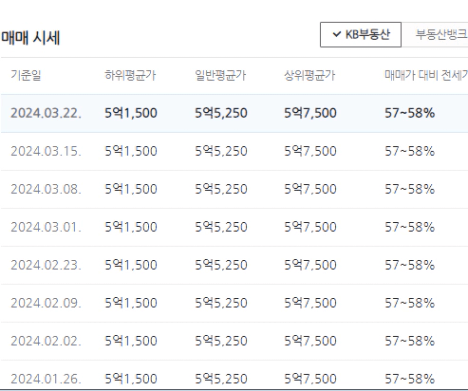This screenshot has height=391, width=468.
Task: Click the 상위평균가 column header
Action: coord(309,75)
